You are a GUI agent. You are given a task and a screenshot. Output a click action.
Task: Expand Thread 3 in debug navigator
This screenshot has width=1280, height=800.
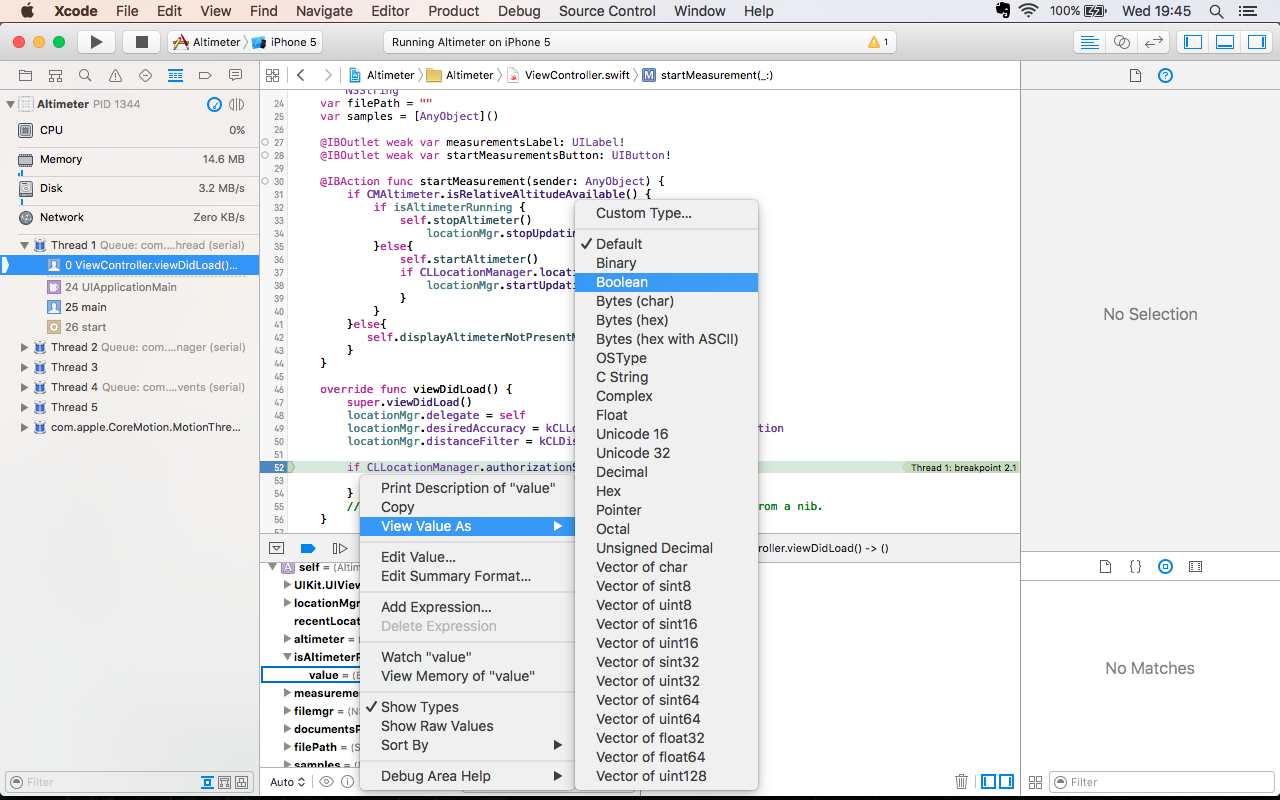coord(25,367)
